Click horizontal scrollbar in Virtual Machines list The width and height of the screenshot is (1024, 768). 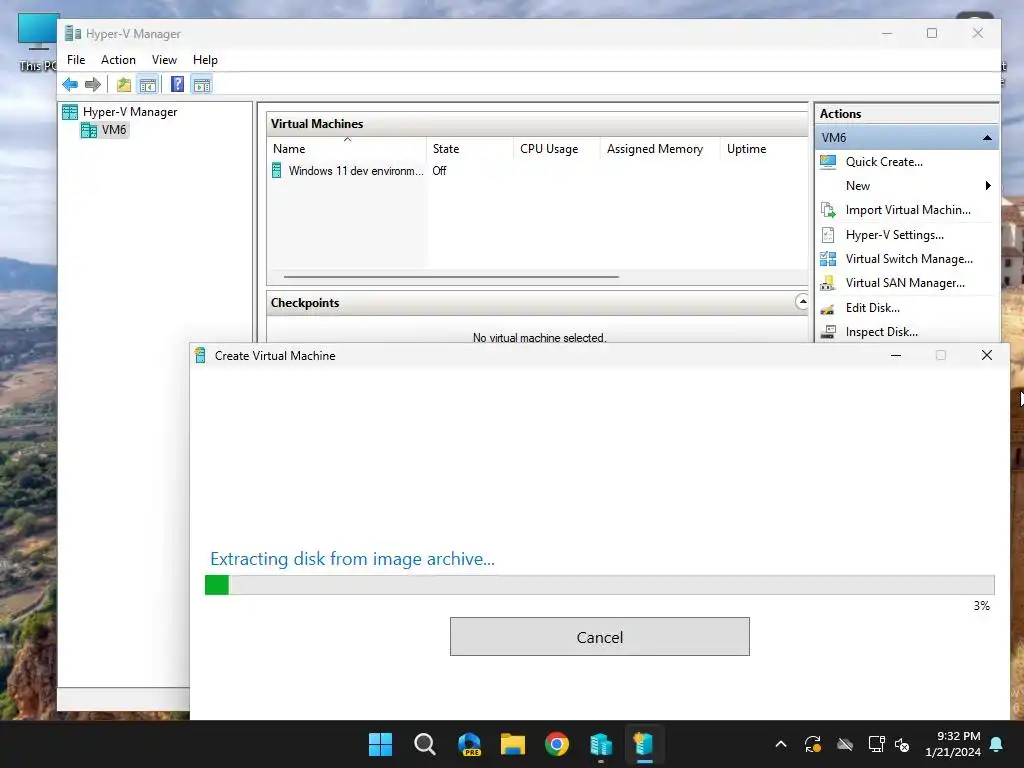pyautogui.click(x=451, y=277)
